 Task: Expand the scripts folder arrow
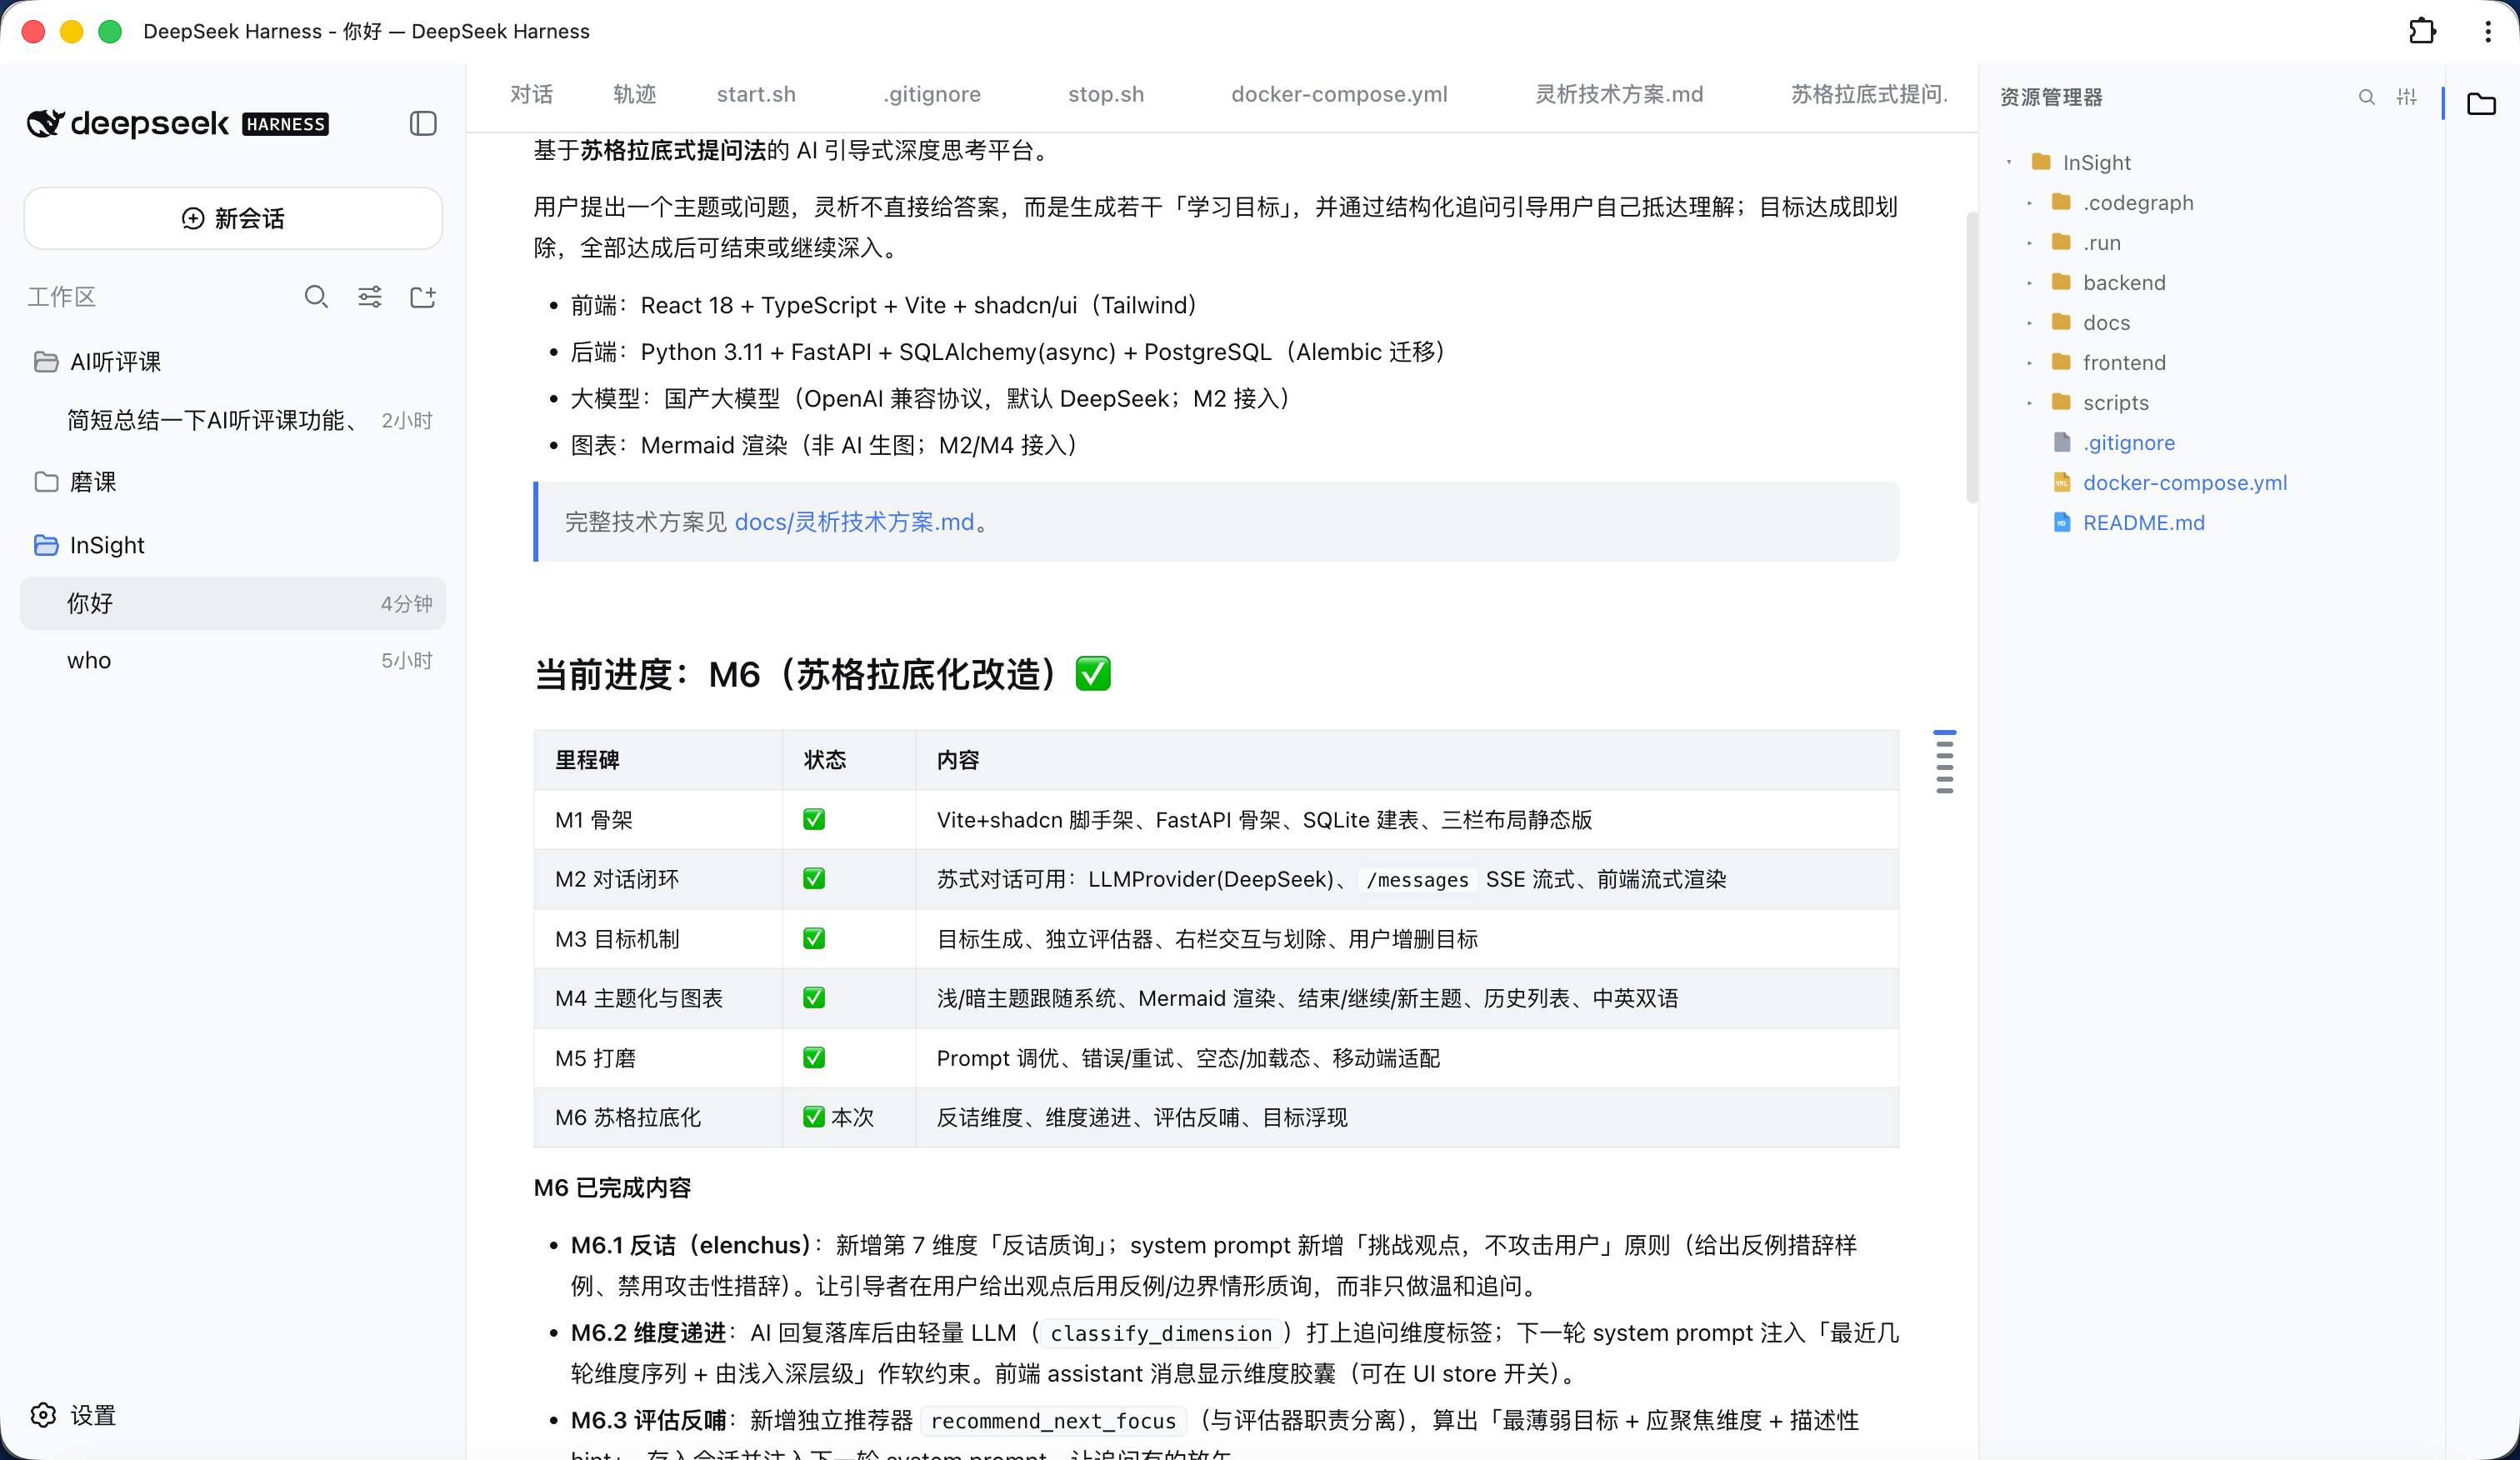click(2029, 403)
